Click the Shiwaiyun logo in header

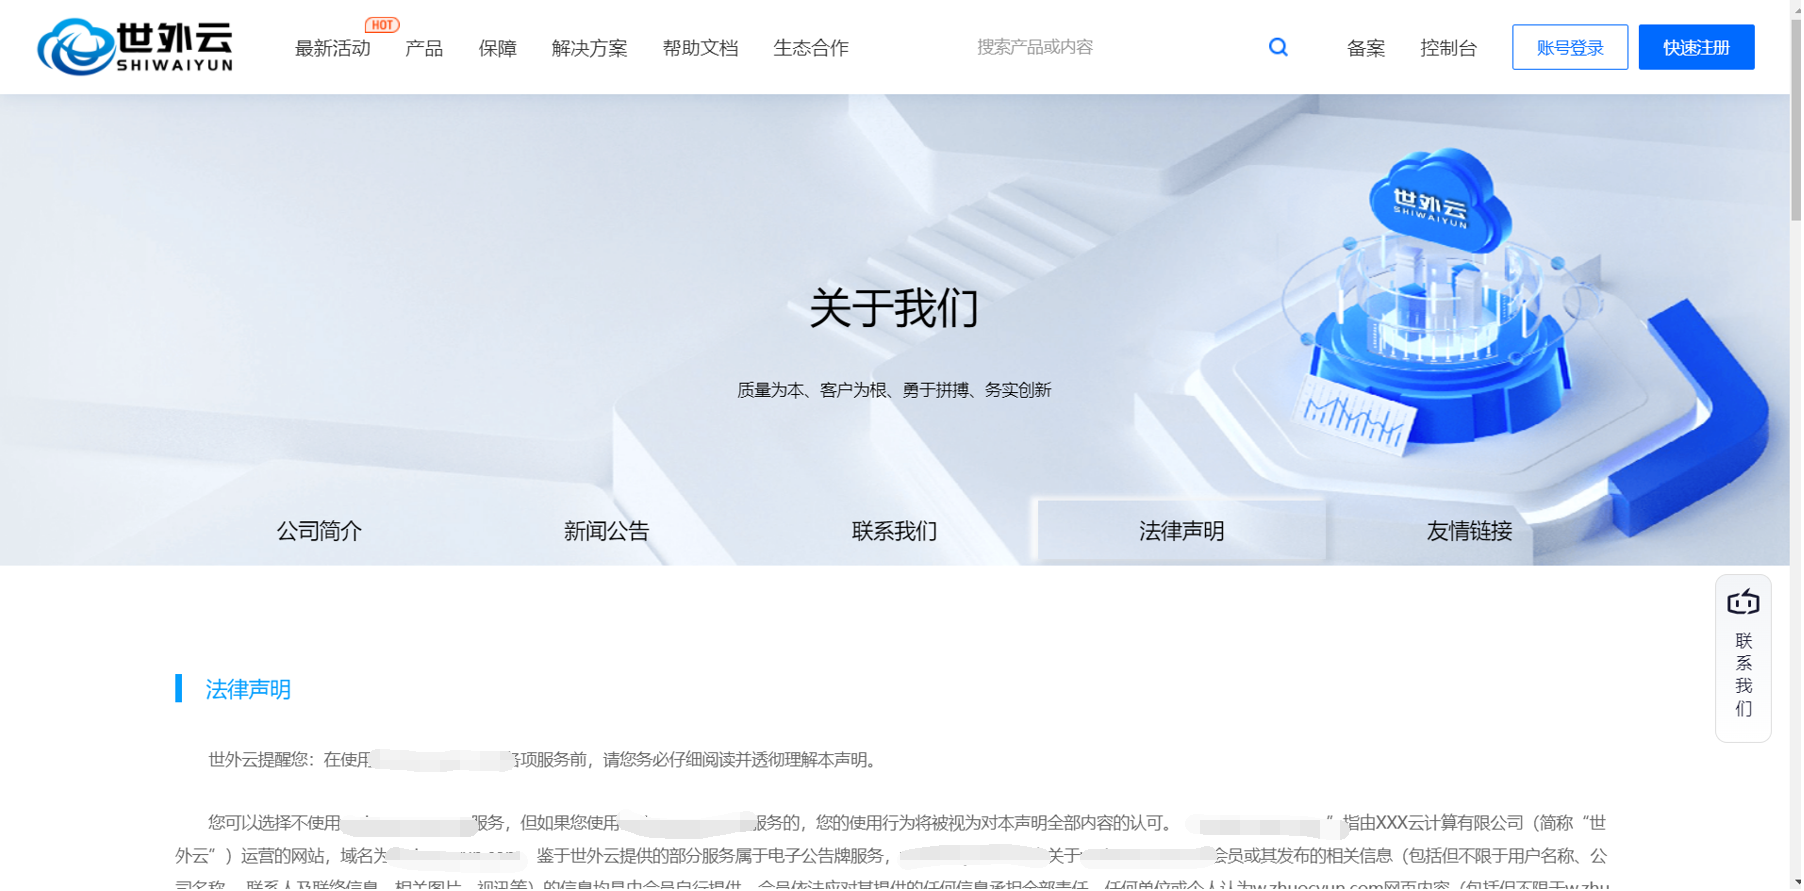[x=135, y=47]
